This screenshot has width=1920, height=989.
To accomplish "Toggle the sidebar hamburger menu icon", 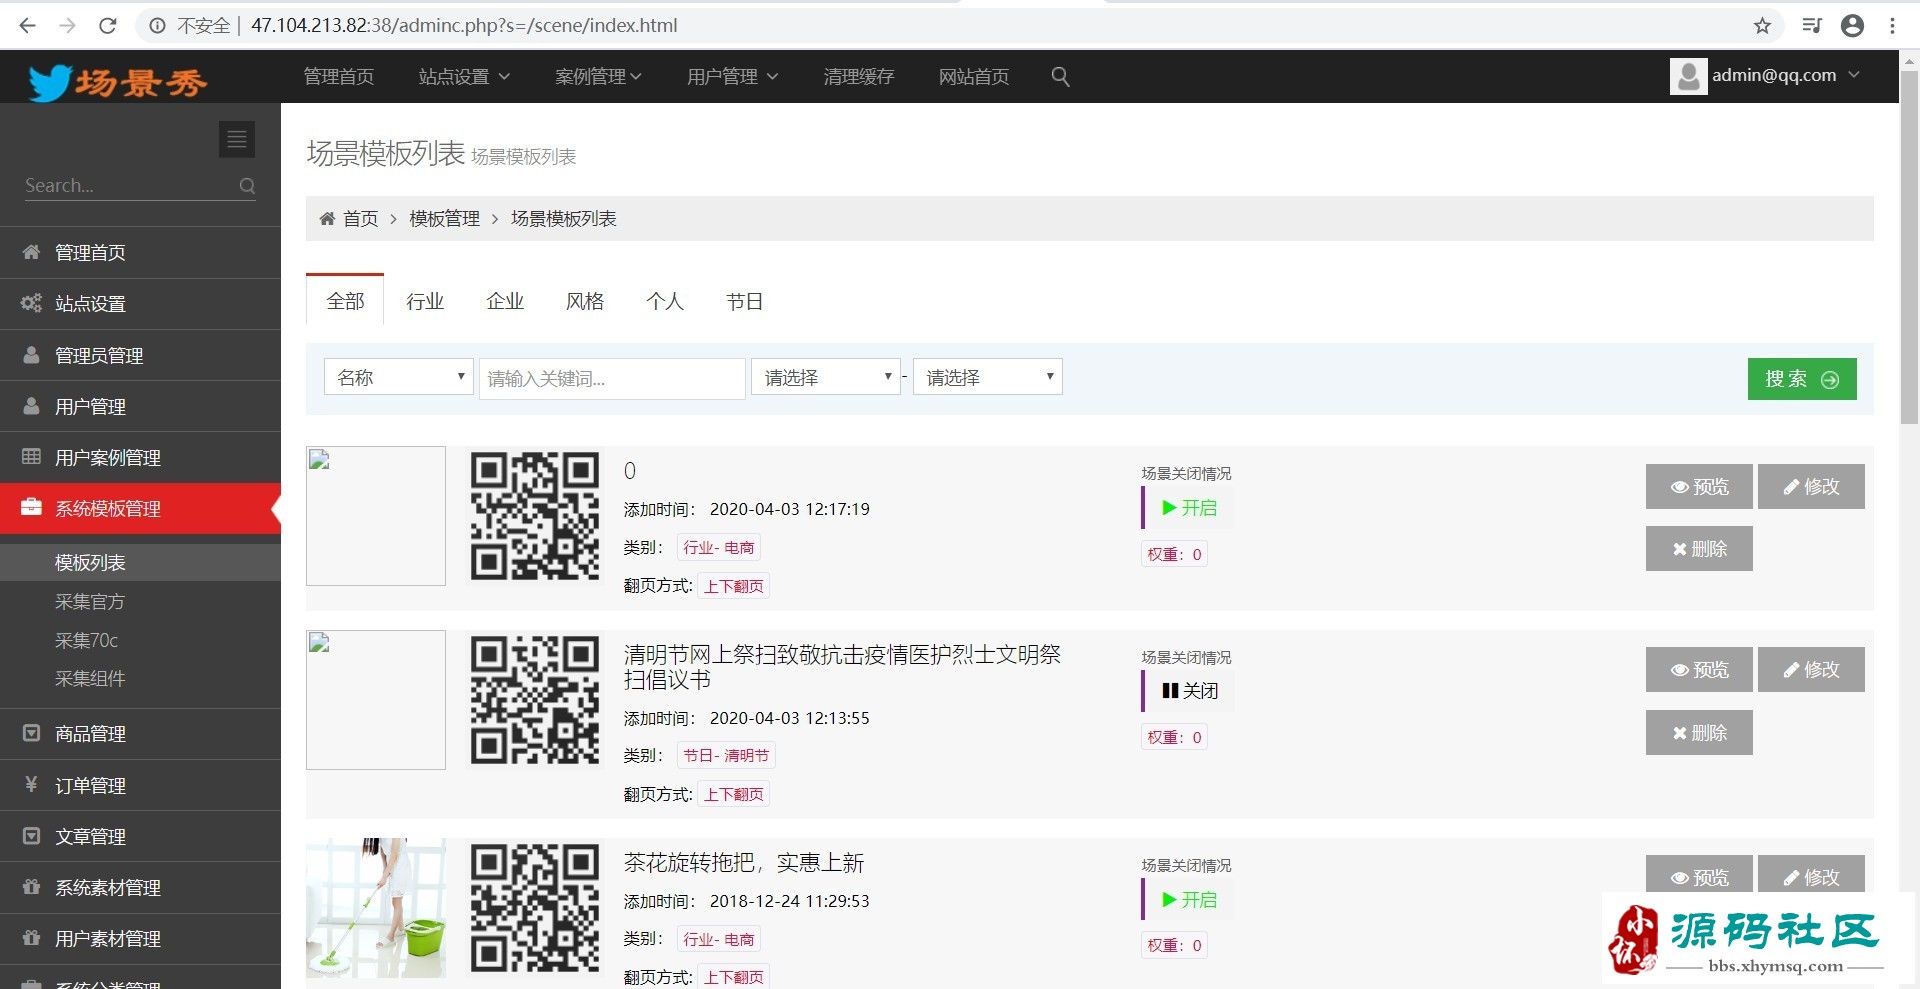I will coord(237,139).
